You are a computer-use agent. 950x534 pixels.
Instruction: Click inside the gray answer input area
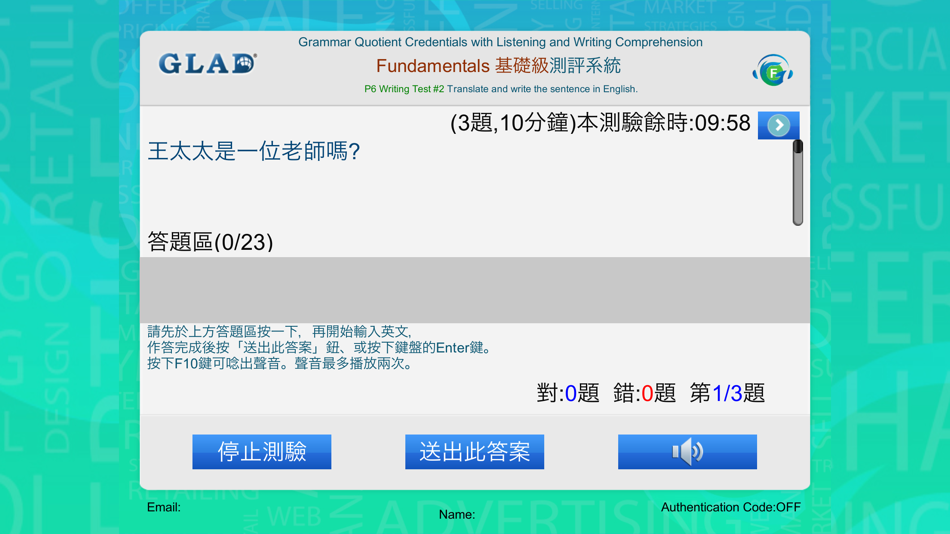pos(474,290)
